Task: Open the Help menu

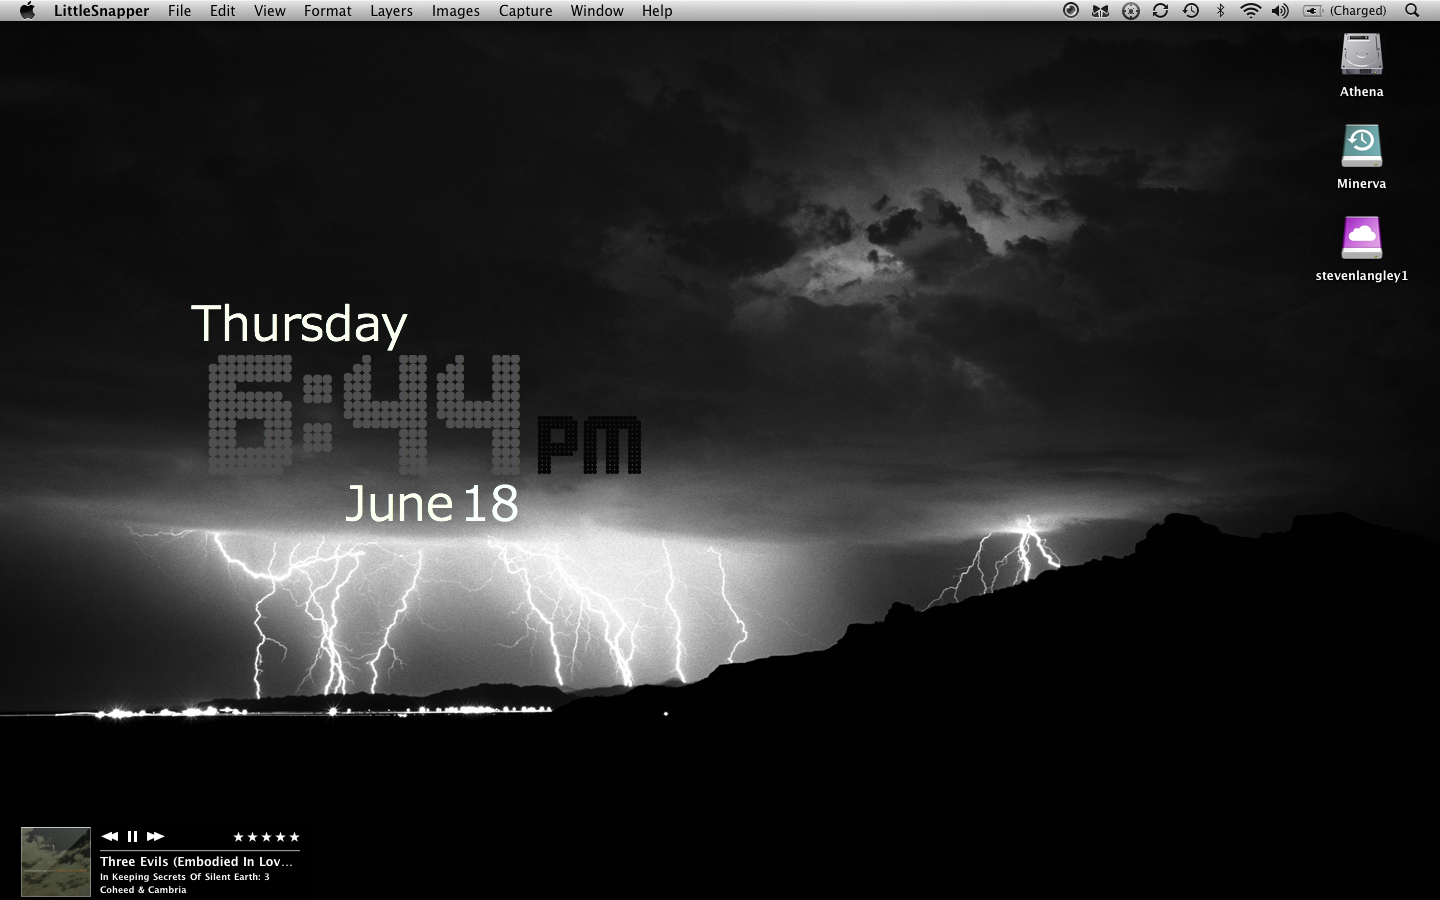Action: tap(657, 11)
